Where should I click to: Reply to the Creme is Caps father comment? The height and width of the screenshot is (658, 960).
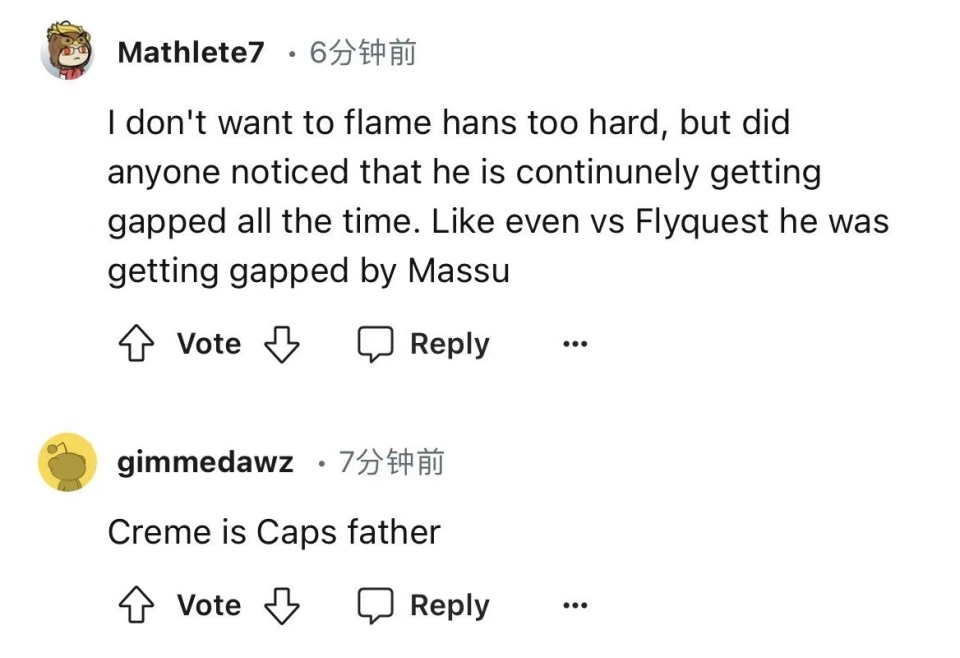pos(449,606)
